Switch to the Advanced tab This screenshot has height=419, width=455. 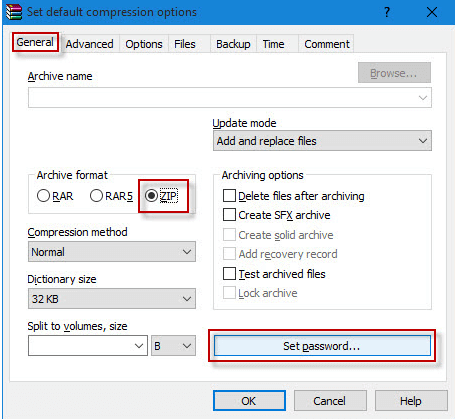point(89,44)
